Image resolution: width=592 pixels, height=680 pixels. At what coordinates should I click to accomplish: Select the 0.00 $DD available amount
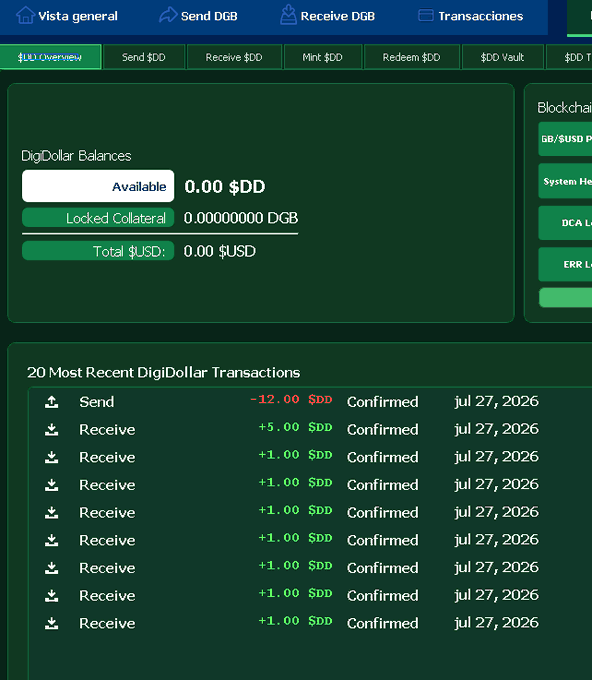tap(225, 187)
